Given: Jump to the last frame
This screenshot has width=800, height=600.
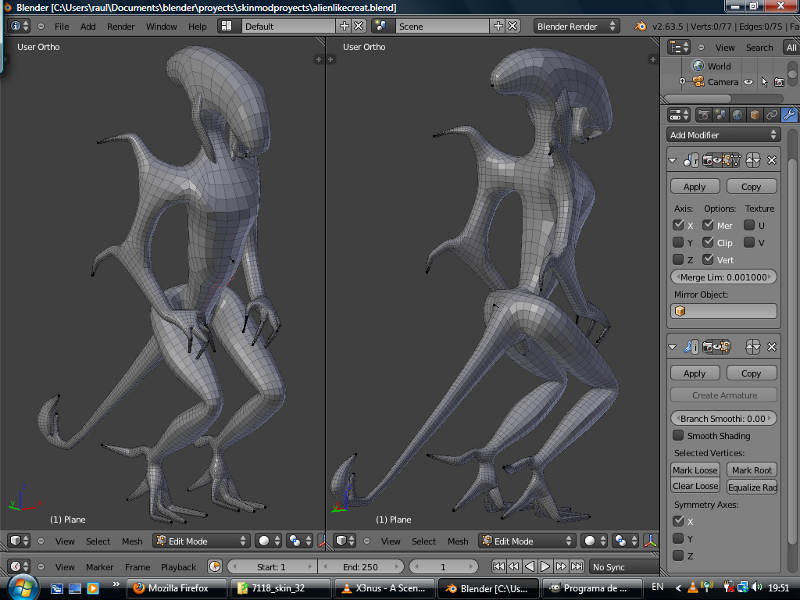Looking at the screenshot, I should point(577,566).
